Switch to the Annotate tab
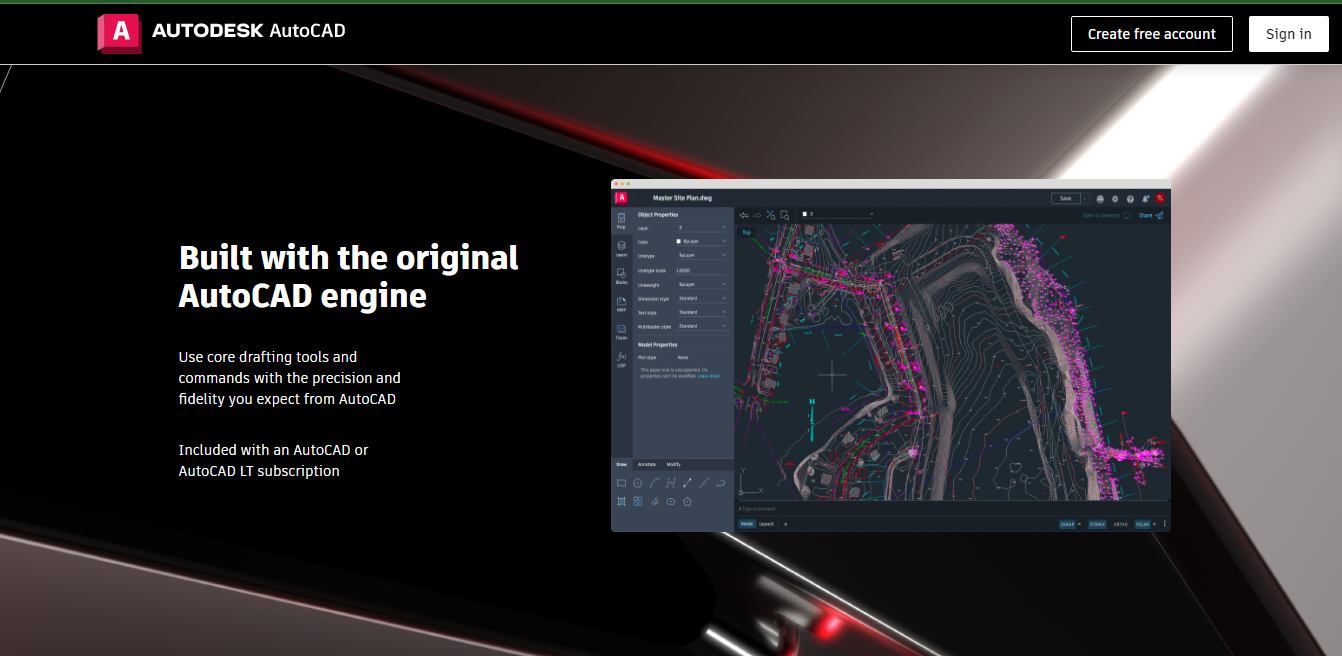 tap(646, 465)
